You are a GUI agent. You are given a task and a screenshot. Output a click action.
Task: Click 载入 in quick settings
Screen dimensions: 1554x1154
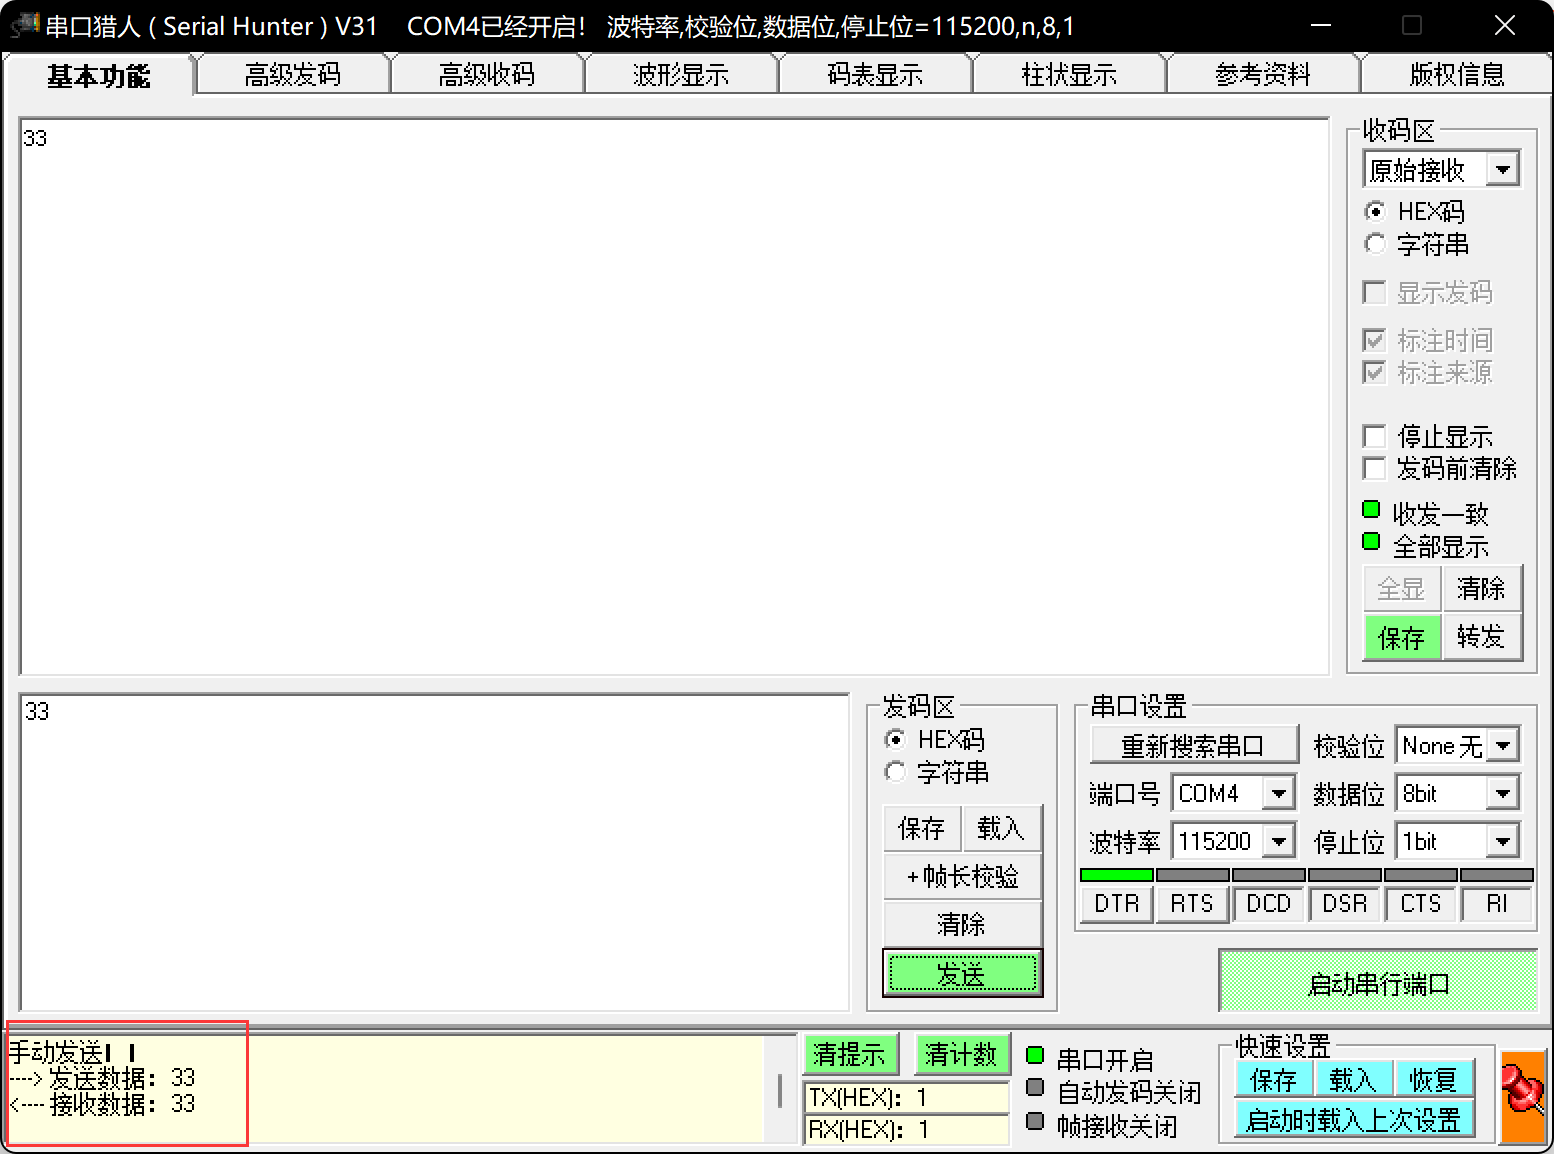(x=1352, y=1080)
